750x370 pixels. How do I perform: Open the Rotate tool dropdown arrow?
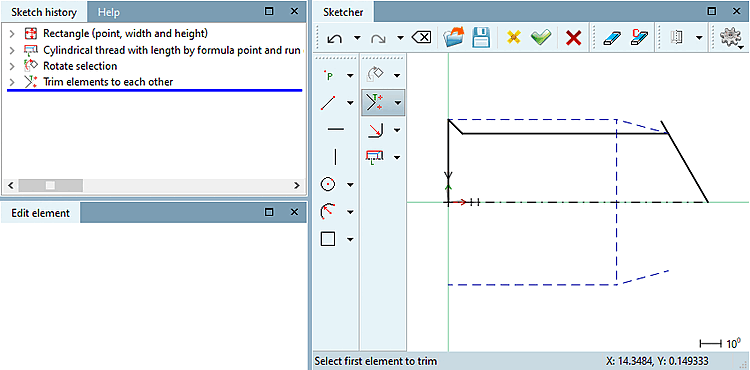tap(397, 76)
